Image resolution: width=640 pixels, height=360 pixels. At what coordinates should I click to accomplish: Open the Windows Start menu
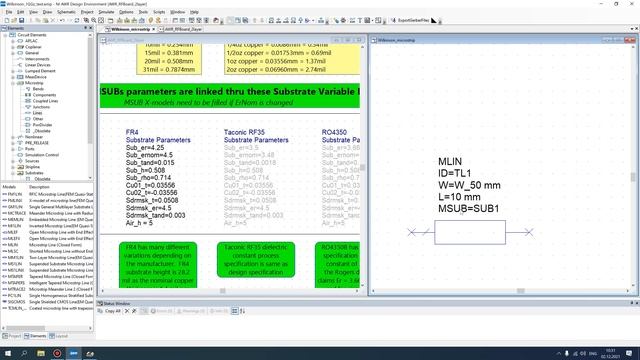(8, 353)
